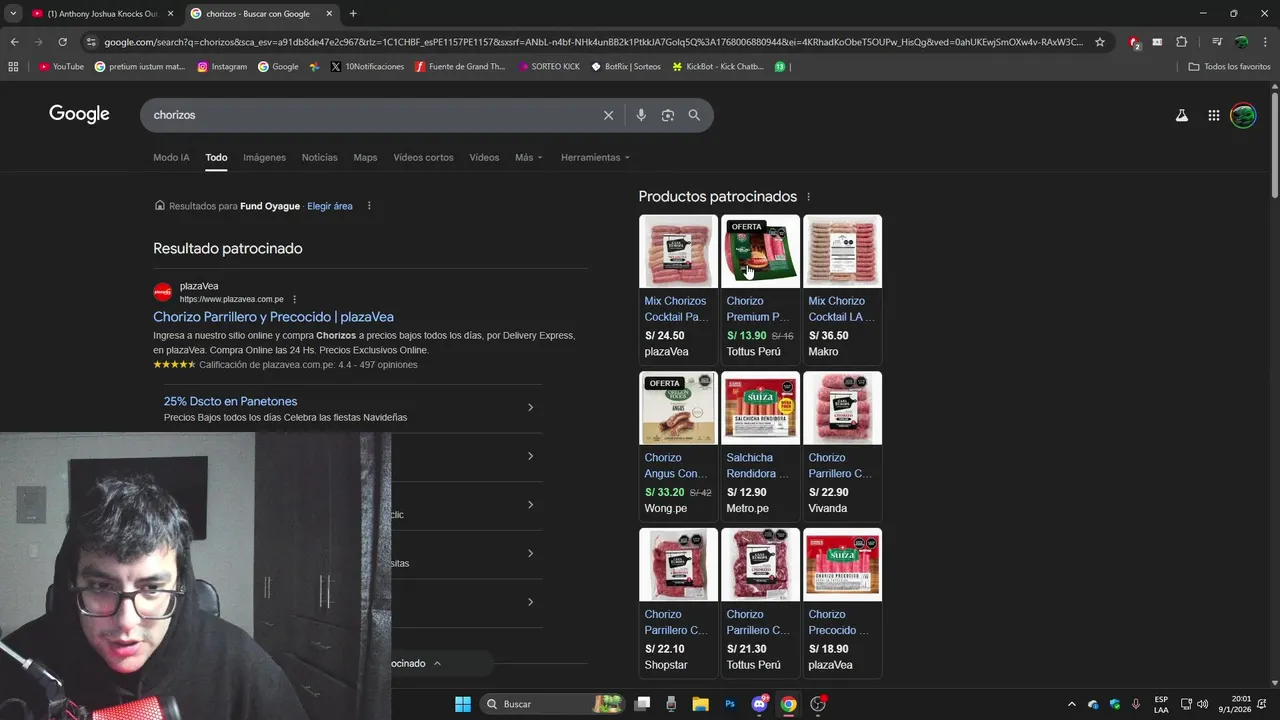Open the SORTEO KICK bookmark

[549, 67]
